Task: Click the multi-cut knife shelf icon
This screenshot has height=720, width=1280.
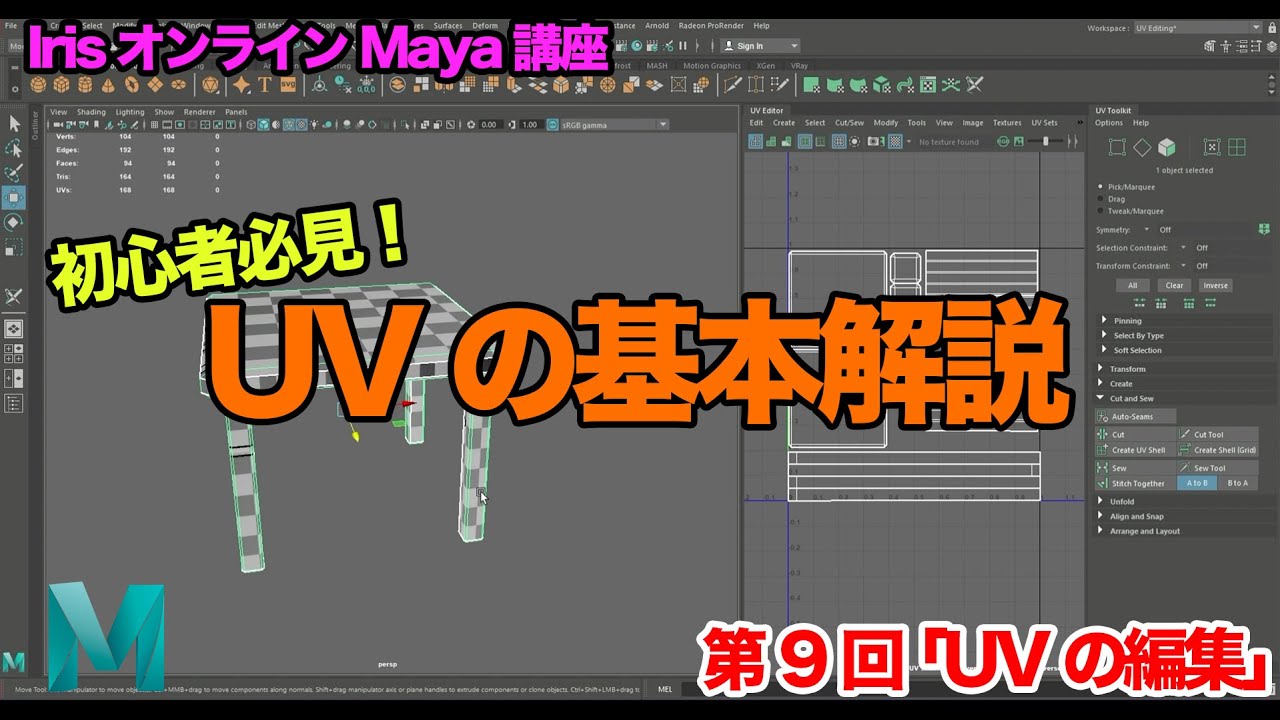Action: [x=733, y=85]
